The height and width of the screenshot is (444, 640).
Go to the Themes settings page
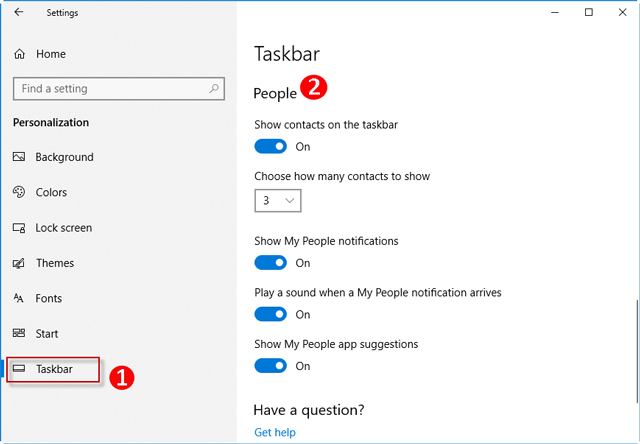point(54,263)
